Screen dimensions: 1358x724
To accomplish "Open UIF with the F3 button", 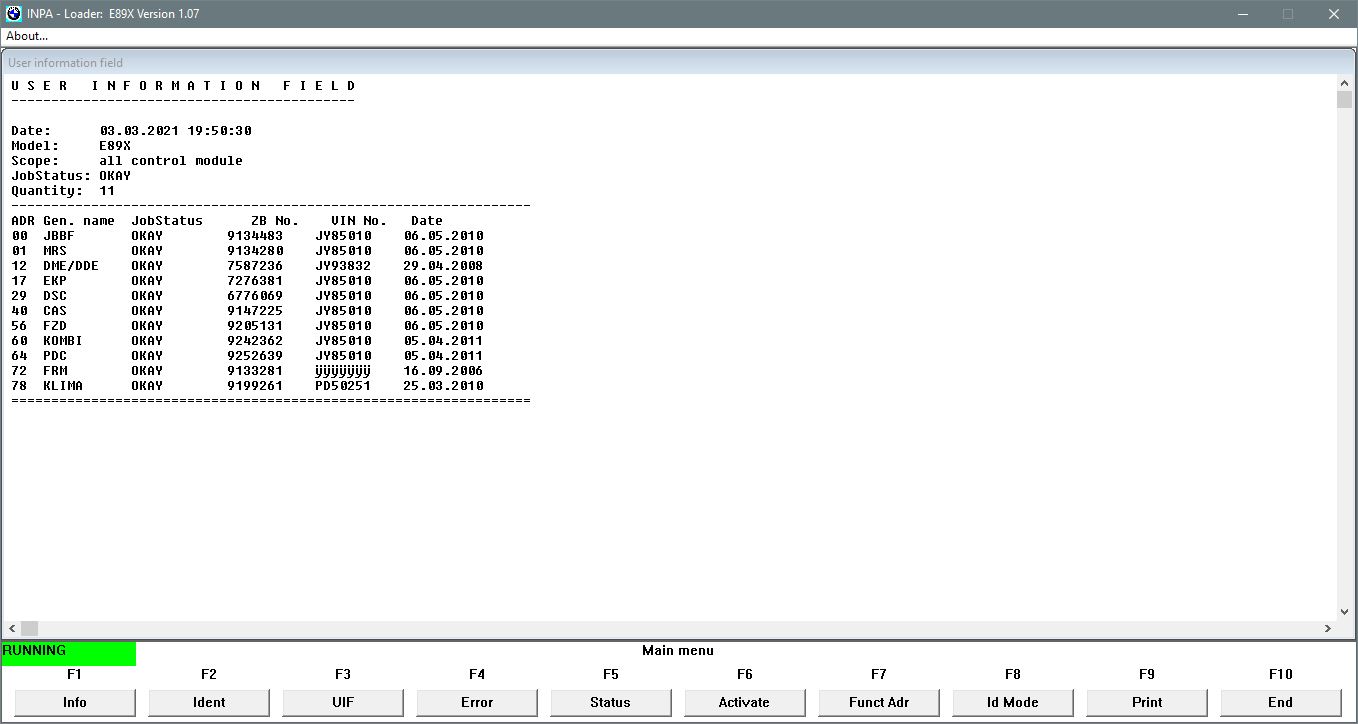I will (343, 702).
